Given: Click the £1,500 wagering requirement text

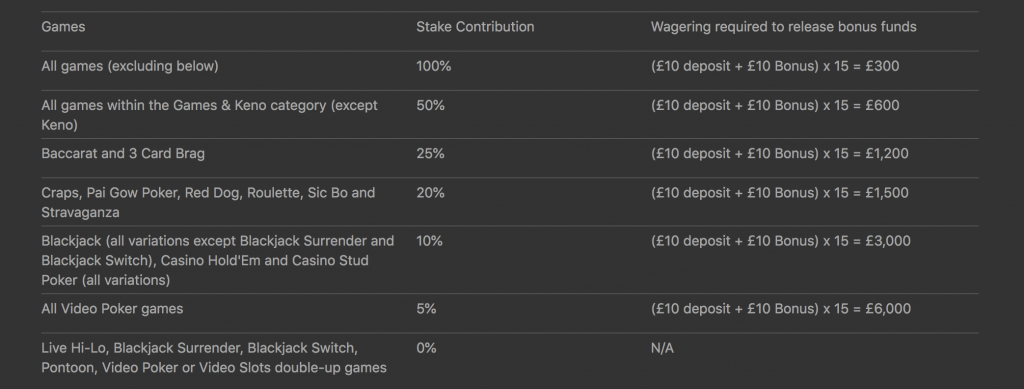Looking at the screenshot, I should coord(779,193).
